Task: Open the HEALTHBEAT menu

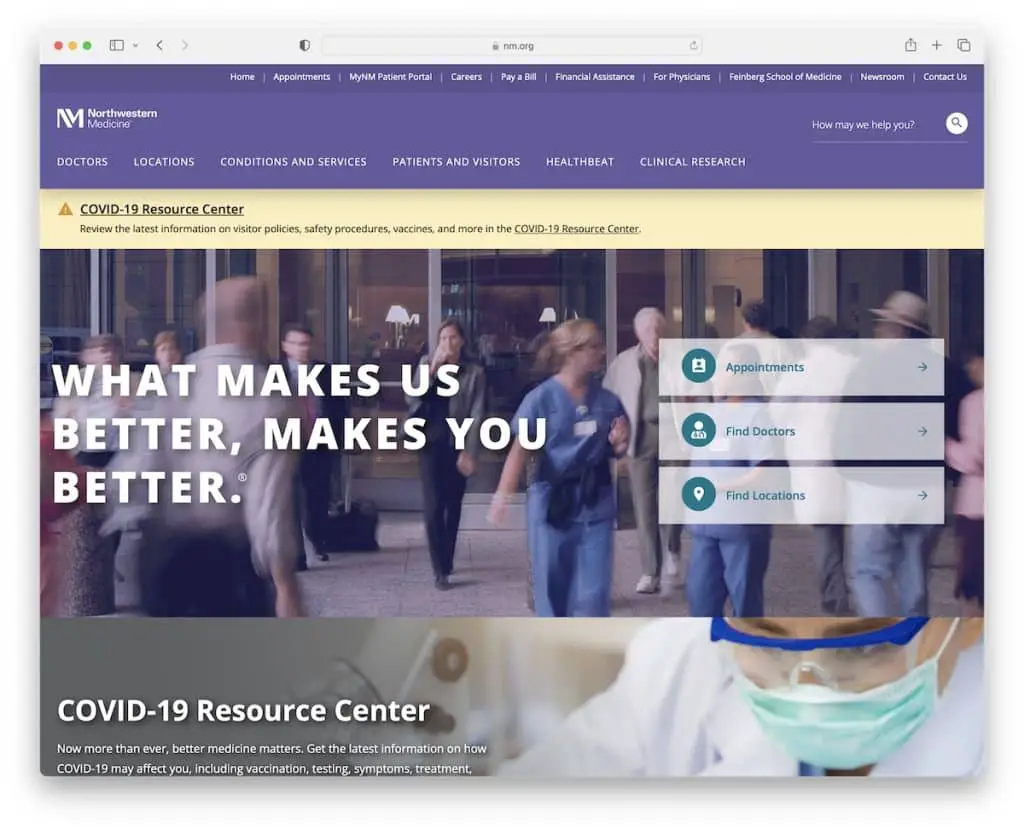Action: [x=580, y=161]
